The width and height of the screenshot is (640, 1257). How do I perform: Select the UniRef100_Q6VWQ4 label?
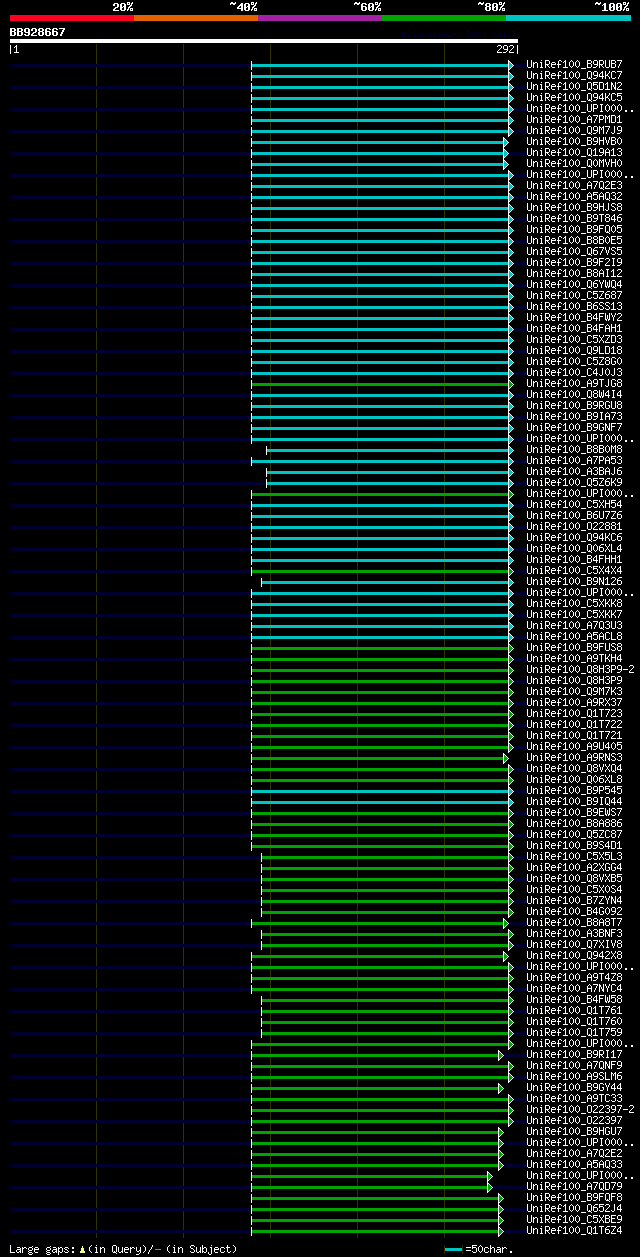point(574,284)
